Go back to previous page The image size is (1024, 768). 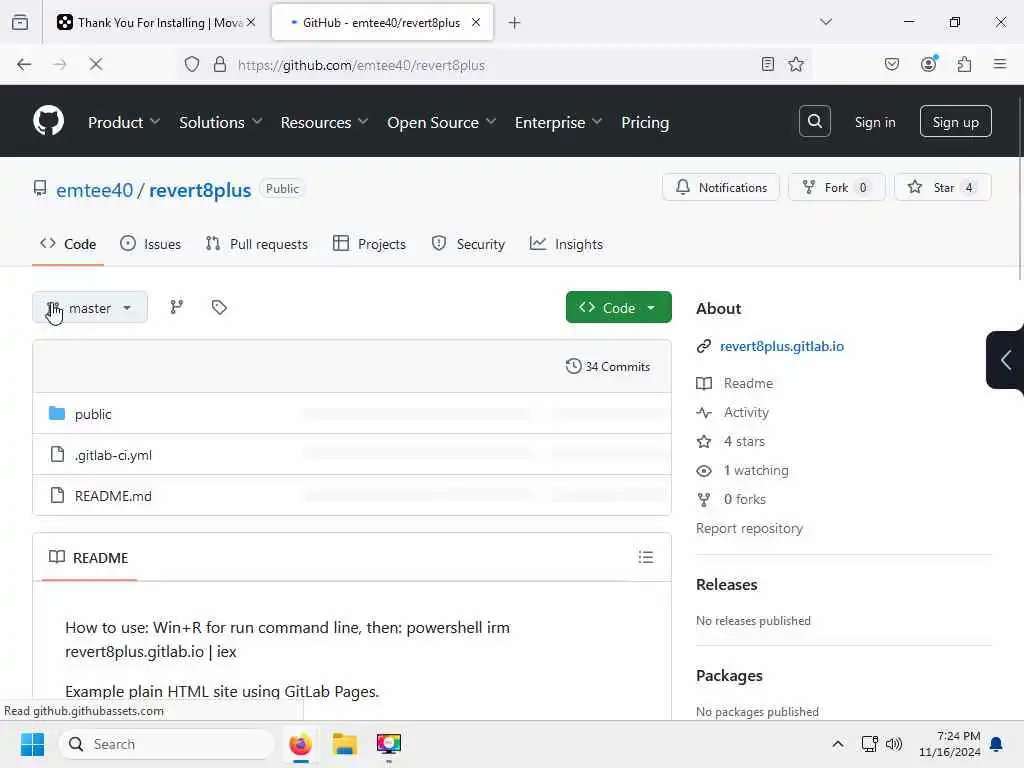tap(24, 64)
